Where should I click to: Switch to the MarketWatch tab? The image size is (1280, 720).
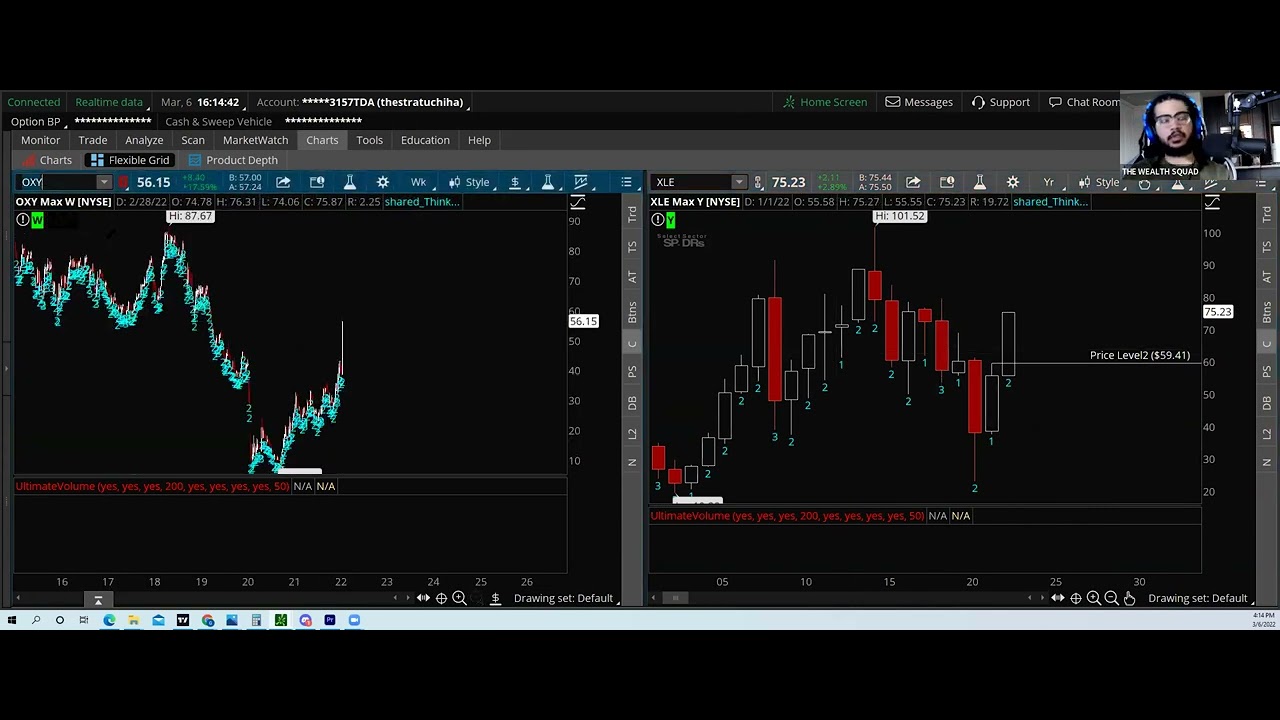[255, 140]
